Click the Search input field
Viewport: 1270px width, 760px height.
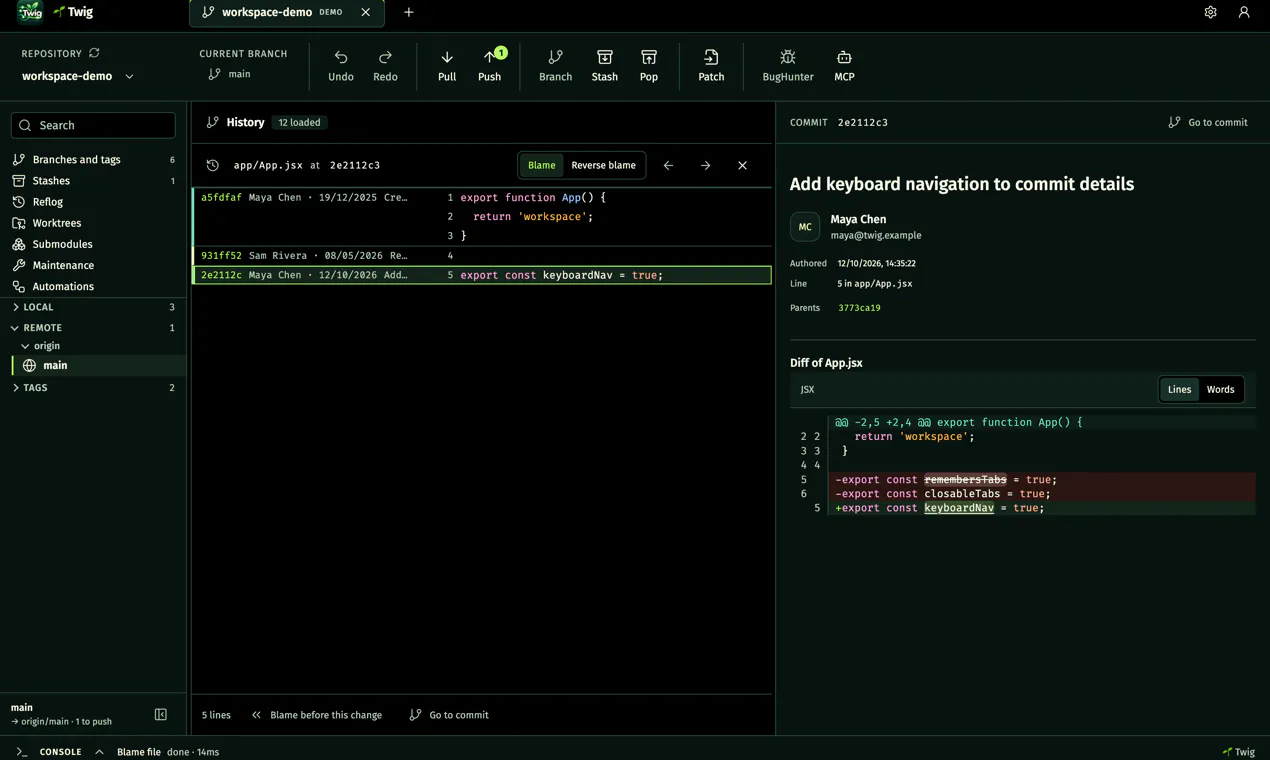(x=93, y=125)
